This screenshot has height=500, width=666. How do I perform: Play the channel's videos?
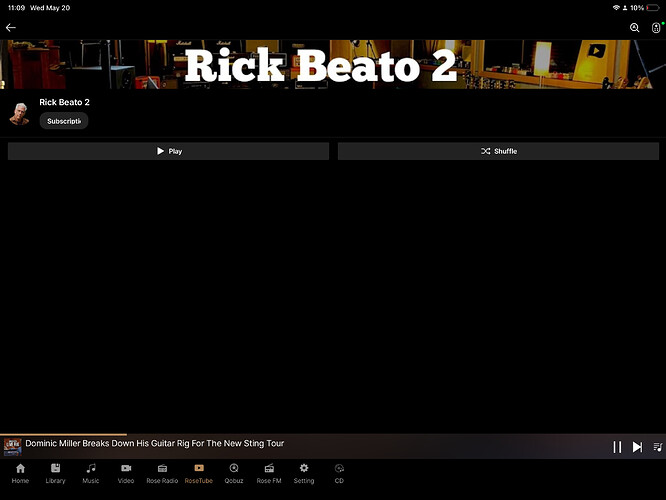coord(168,151)
